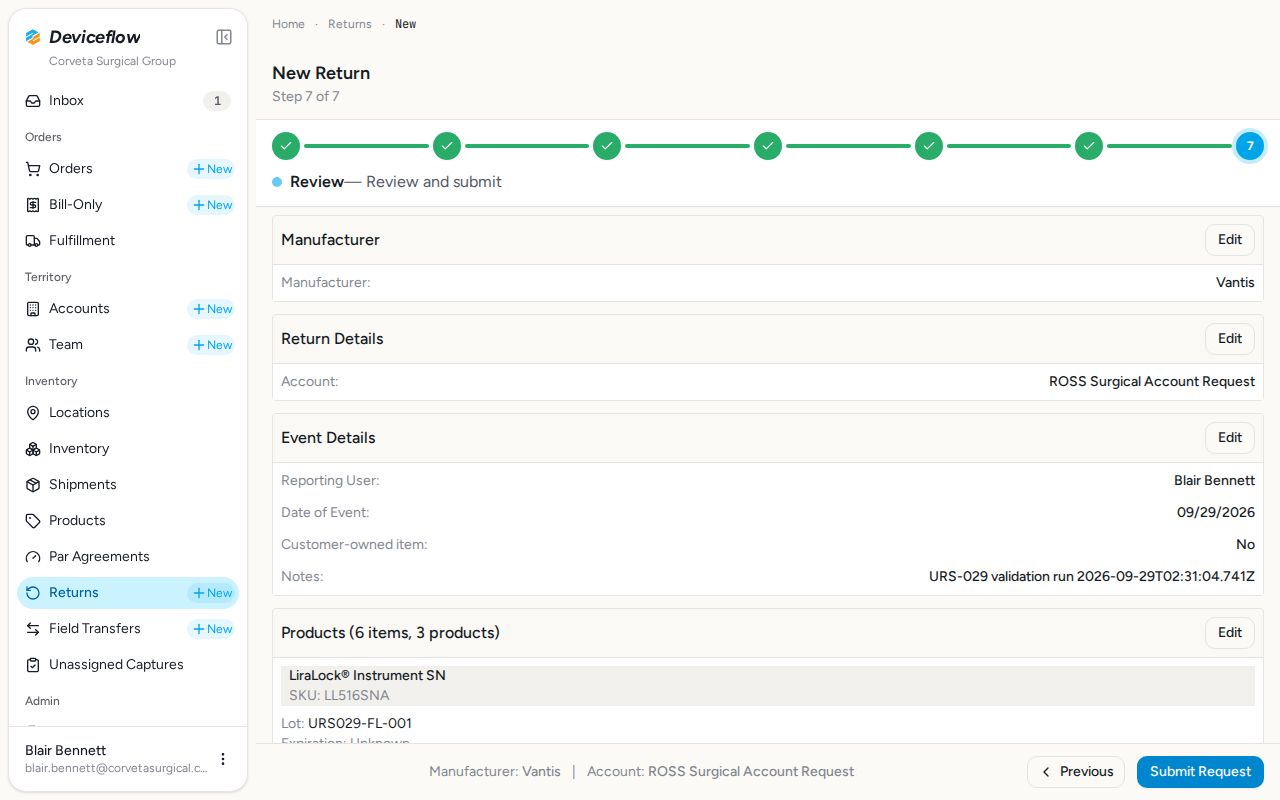
Task: Click the Team people icon
Action: click(33, 345)
